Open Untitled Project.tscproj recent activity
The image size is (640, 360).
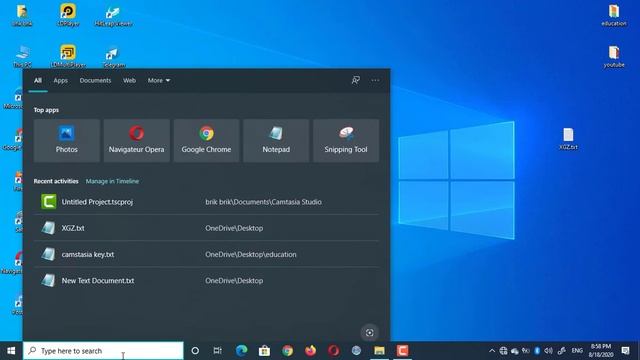click(206, 202)
